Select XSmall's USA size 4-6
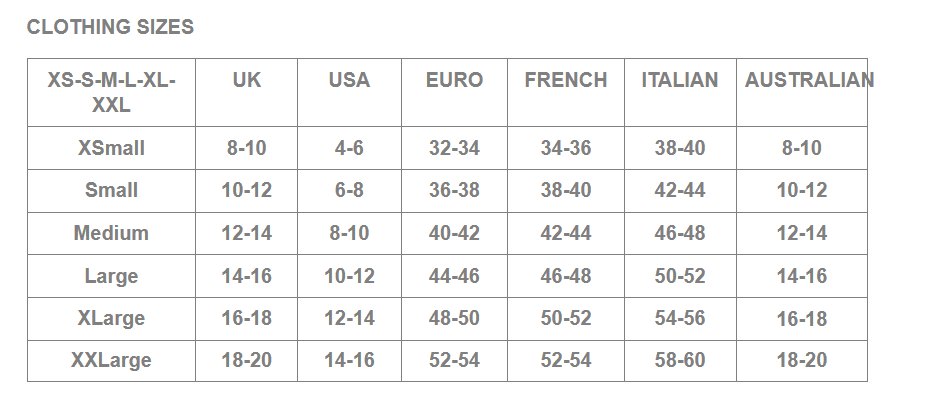Viewport: 926px width, 416px height. pyautogui.click(x=349, y=148)
